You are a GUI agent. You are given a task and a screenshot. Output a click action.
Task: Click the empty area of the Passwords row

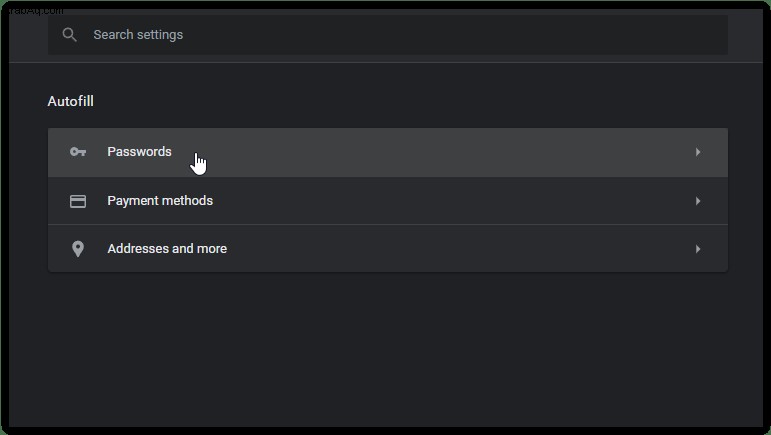pyautogui.click(x=433, y=152)
